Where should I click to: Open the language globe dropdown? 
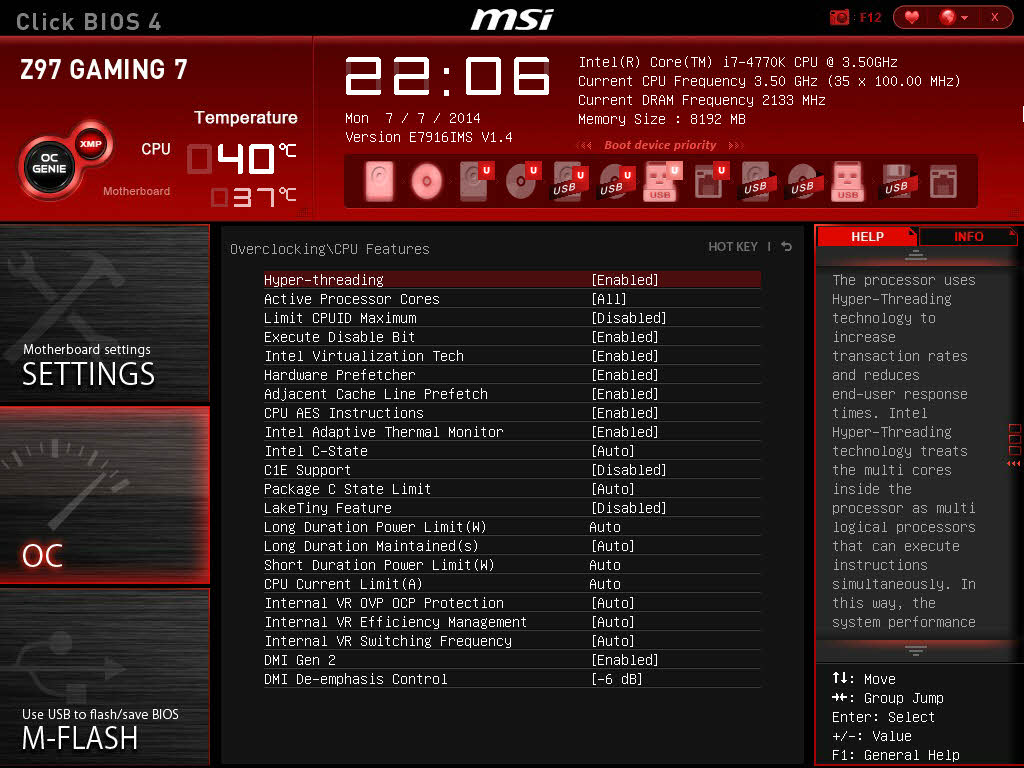click(953, 18)
